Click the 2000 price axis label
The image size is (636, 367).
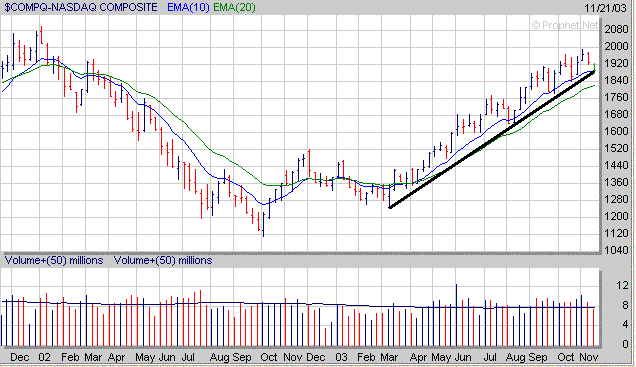pos(616,46)
